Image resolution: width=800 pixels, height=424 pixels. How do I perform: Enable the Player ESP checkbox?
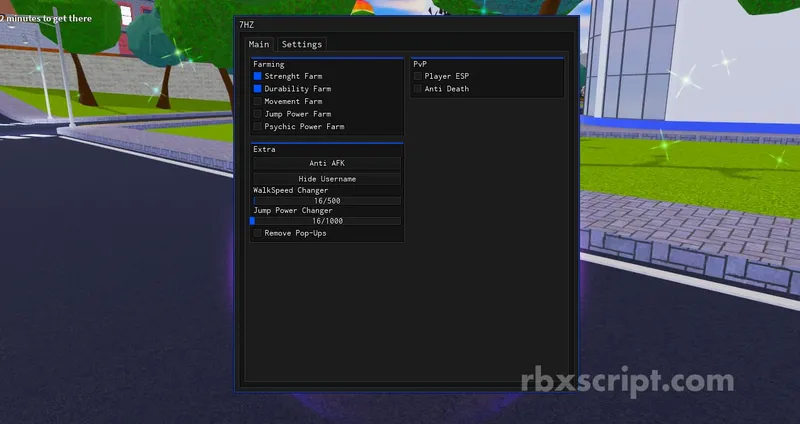click(x=418, y=76)
